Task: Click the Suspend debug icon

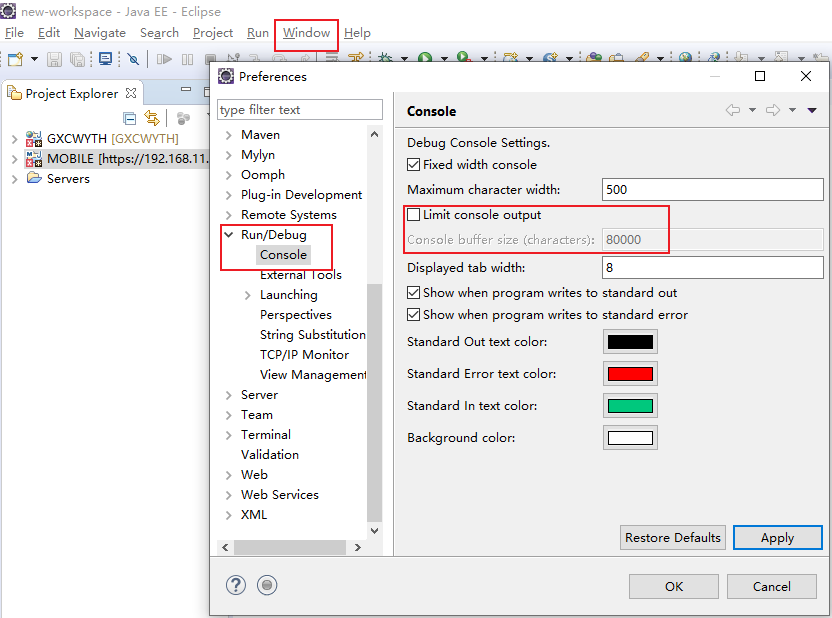Action: [187, 59]
